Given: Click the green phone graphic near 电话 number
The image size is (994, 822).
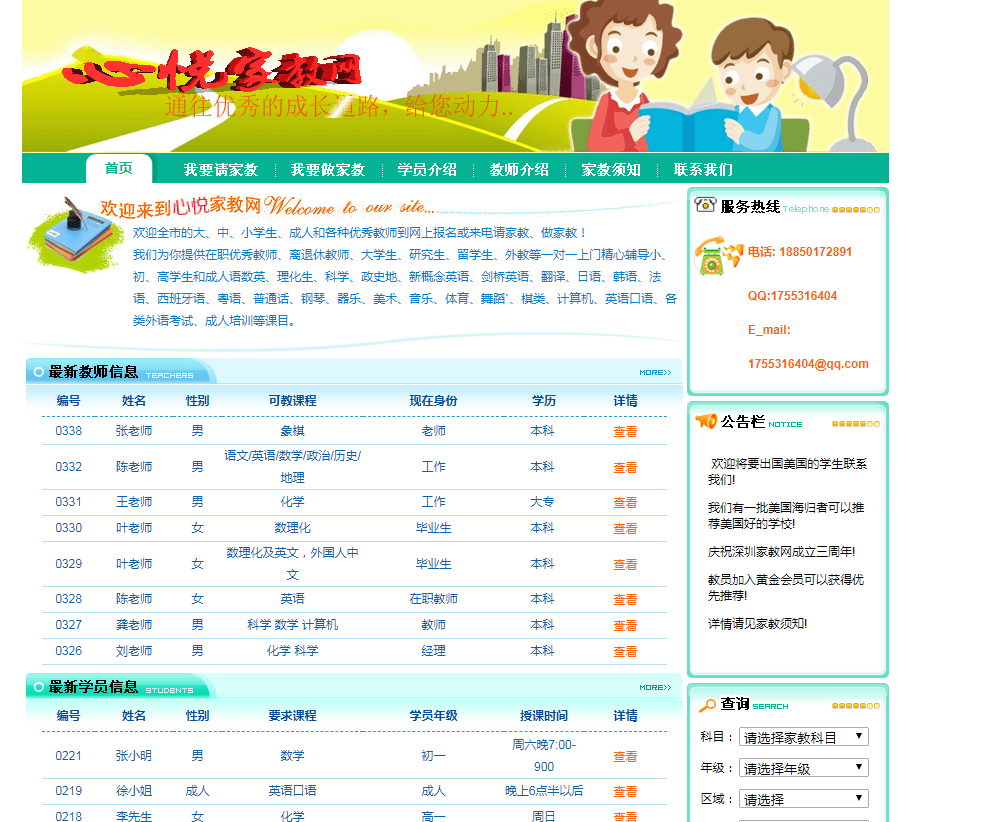Looking at the screenshot, I should click(x=718, y=255).
